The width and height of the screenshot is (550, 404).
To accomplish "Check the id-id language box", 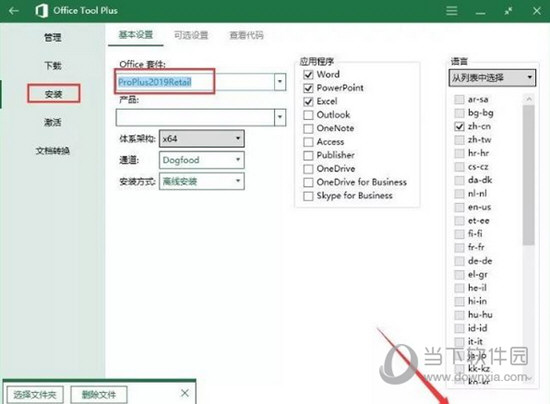I will click(459, 328).
